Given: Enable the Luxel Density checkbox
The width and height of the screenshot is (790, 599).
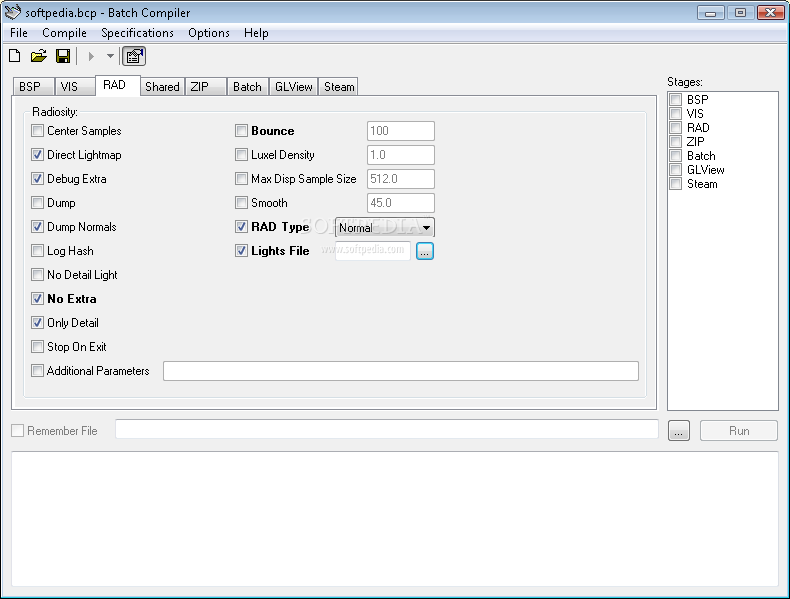Looking at the screenshot, I should (x=241, y=155).
